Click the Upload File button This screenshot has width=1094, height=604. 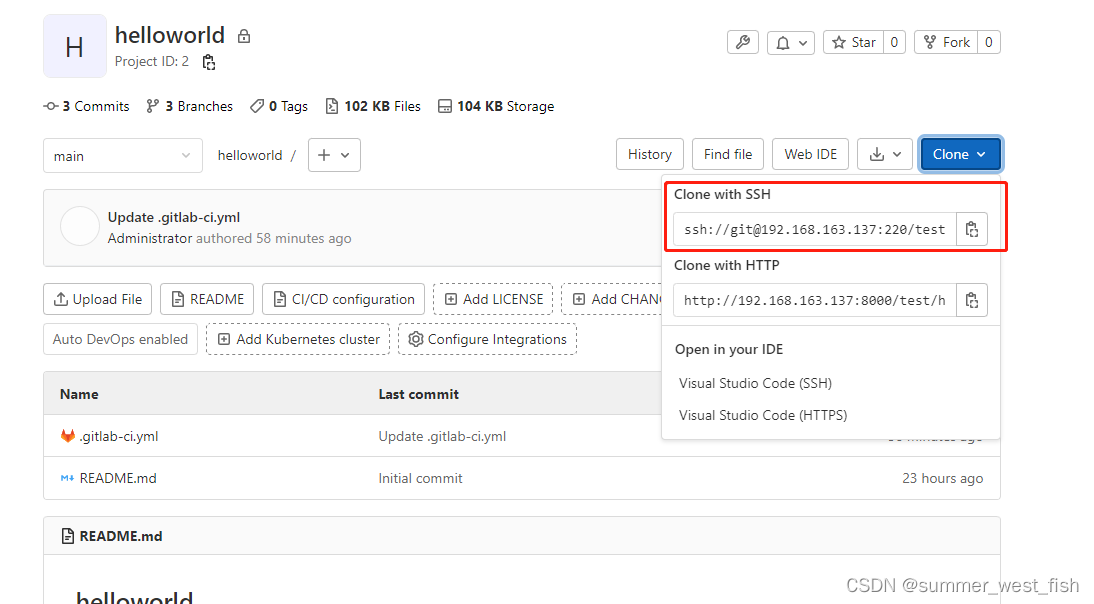tap(97, 298)
